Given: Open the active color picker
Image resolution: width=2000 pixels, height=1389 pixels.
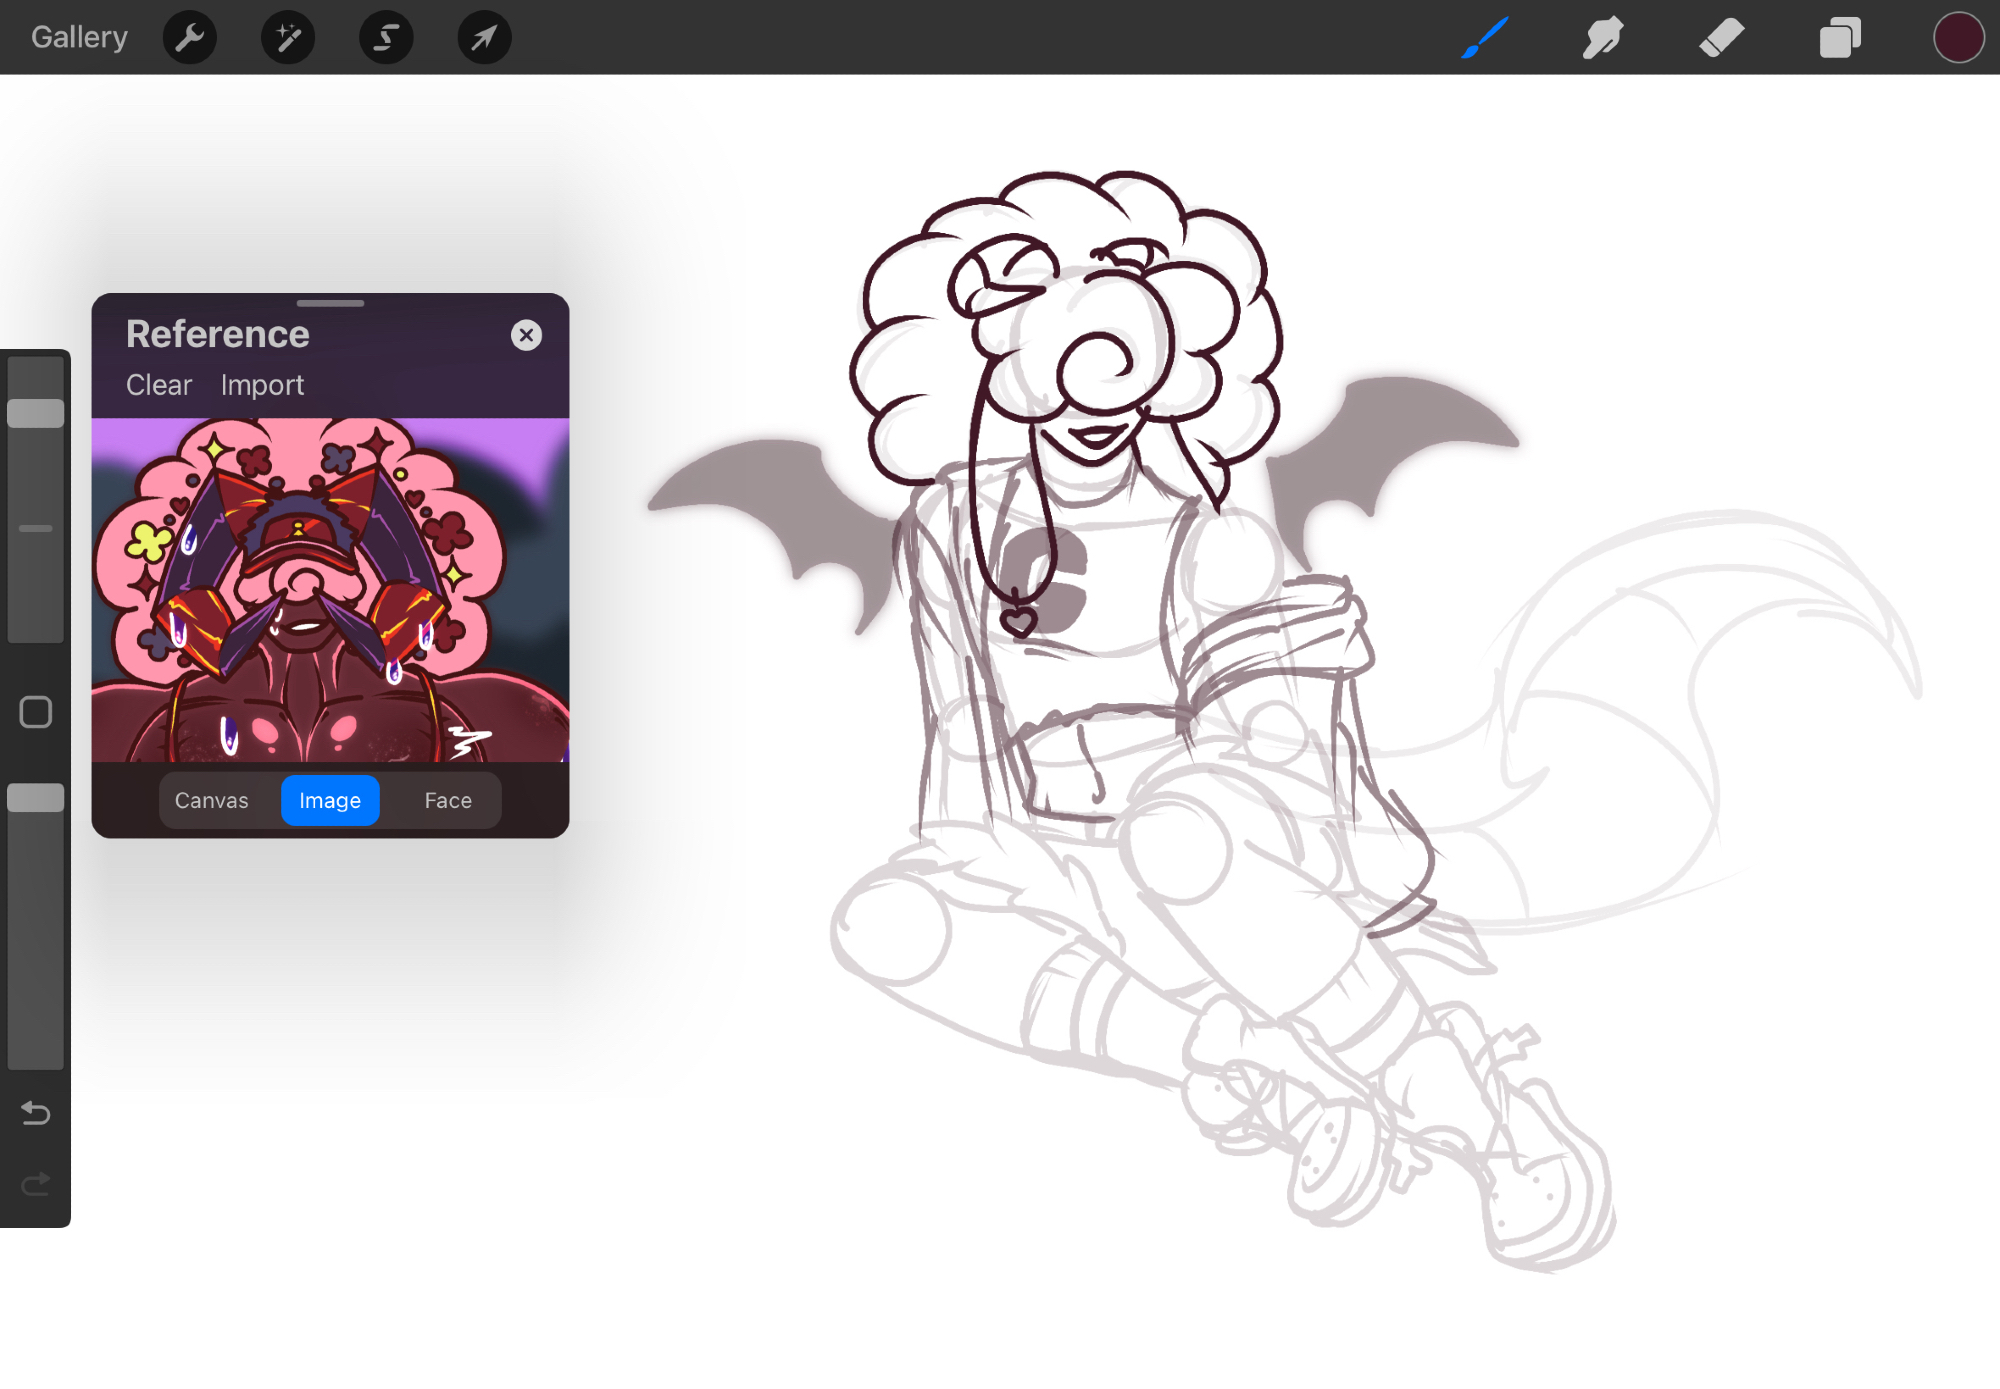Looking at the screenshot, I should (1957, 38).
